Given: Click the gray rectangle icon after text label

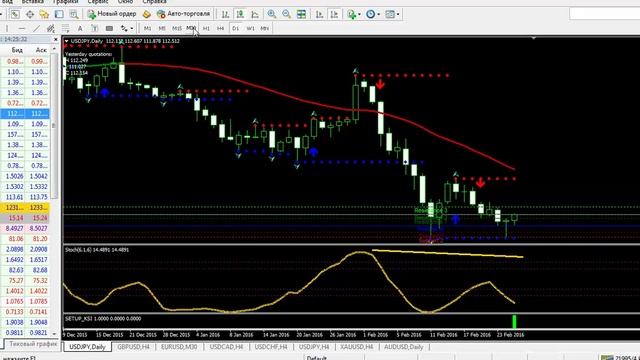Looking at the screenshot, I should pos(109,28).
